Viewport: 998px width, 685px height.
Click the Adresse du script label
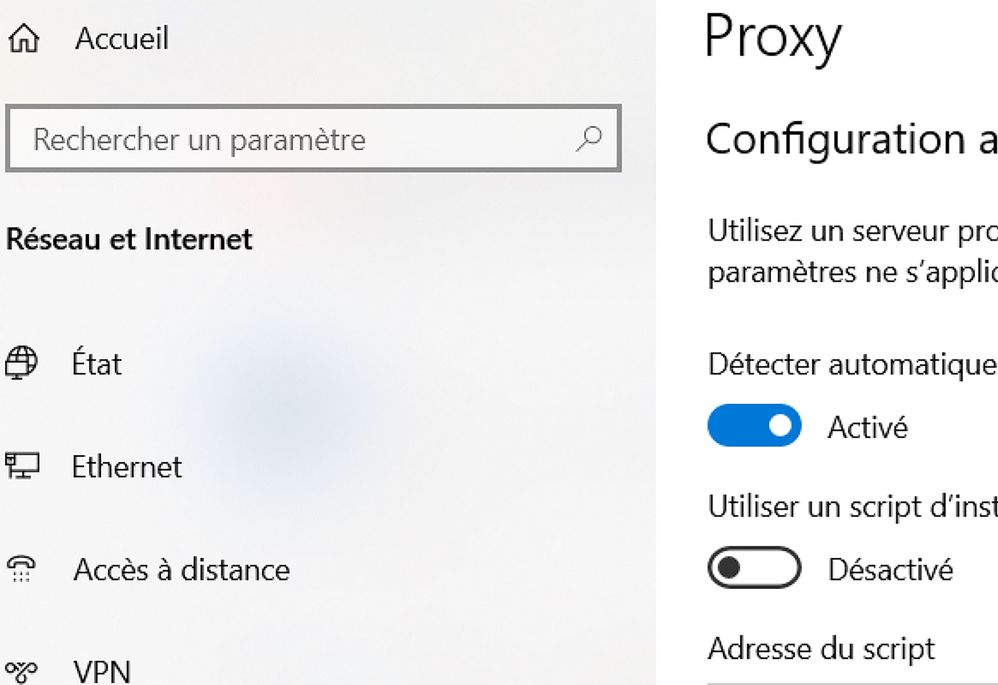(821, 648)
